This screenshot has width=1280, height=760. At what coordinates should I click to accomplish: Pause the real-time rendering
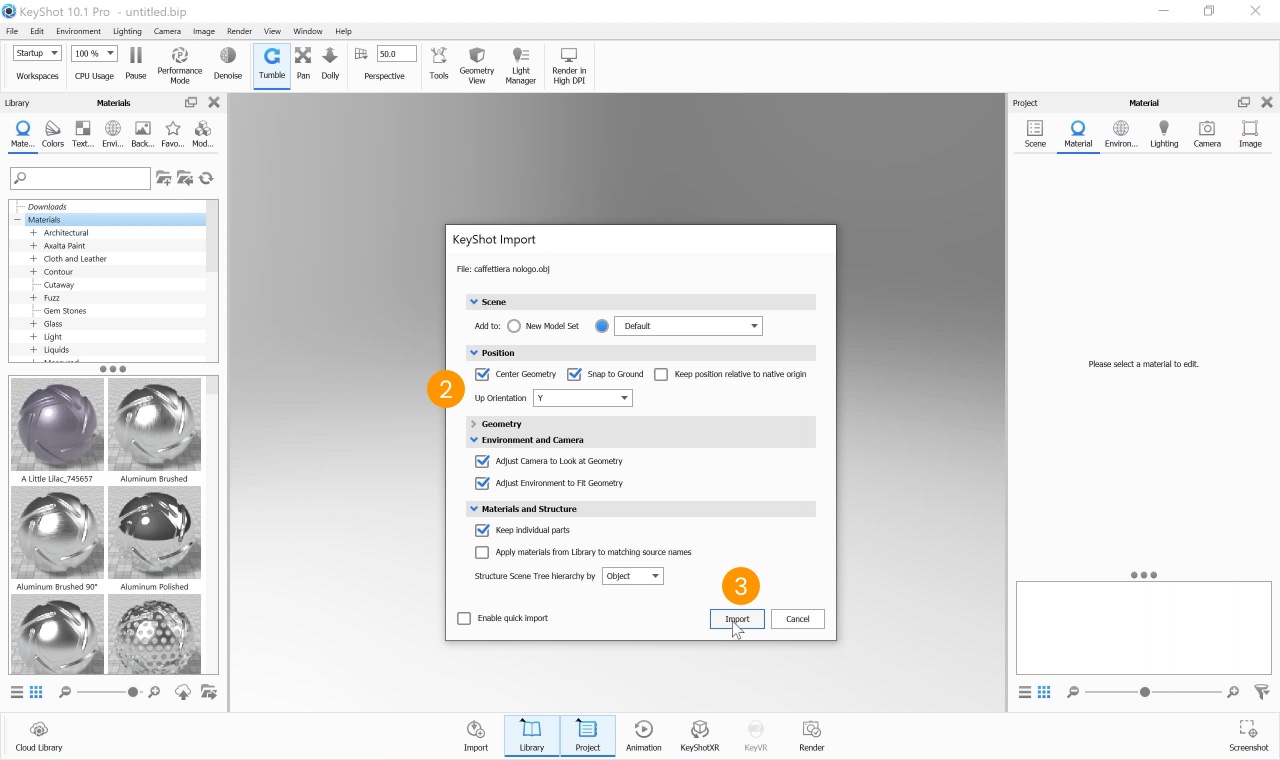point(135,62)
